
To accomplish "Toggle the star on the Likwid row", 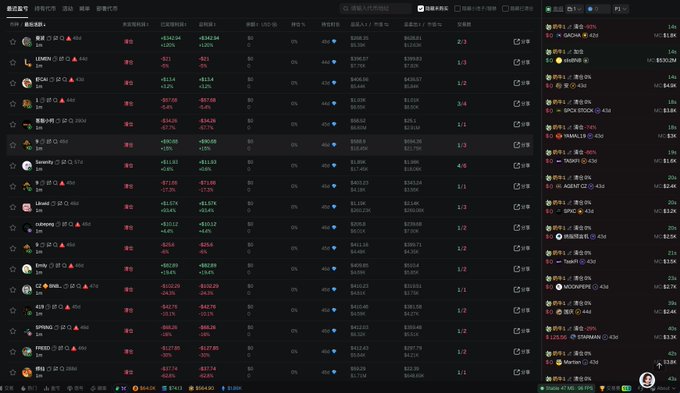I will coord(13,207).
